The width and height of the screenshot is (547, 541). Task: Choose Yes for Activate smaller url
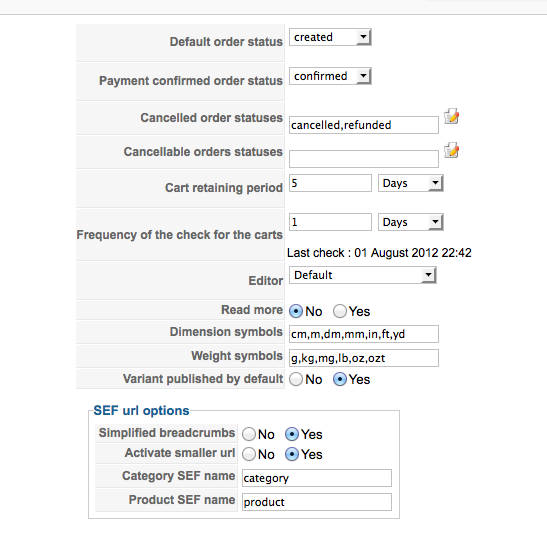292,454
